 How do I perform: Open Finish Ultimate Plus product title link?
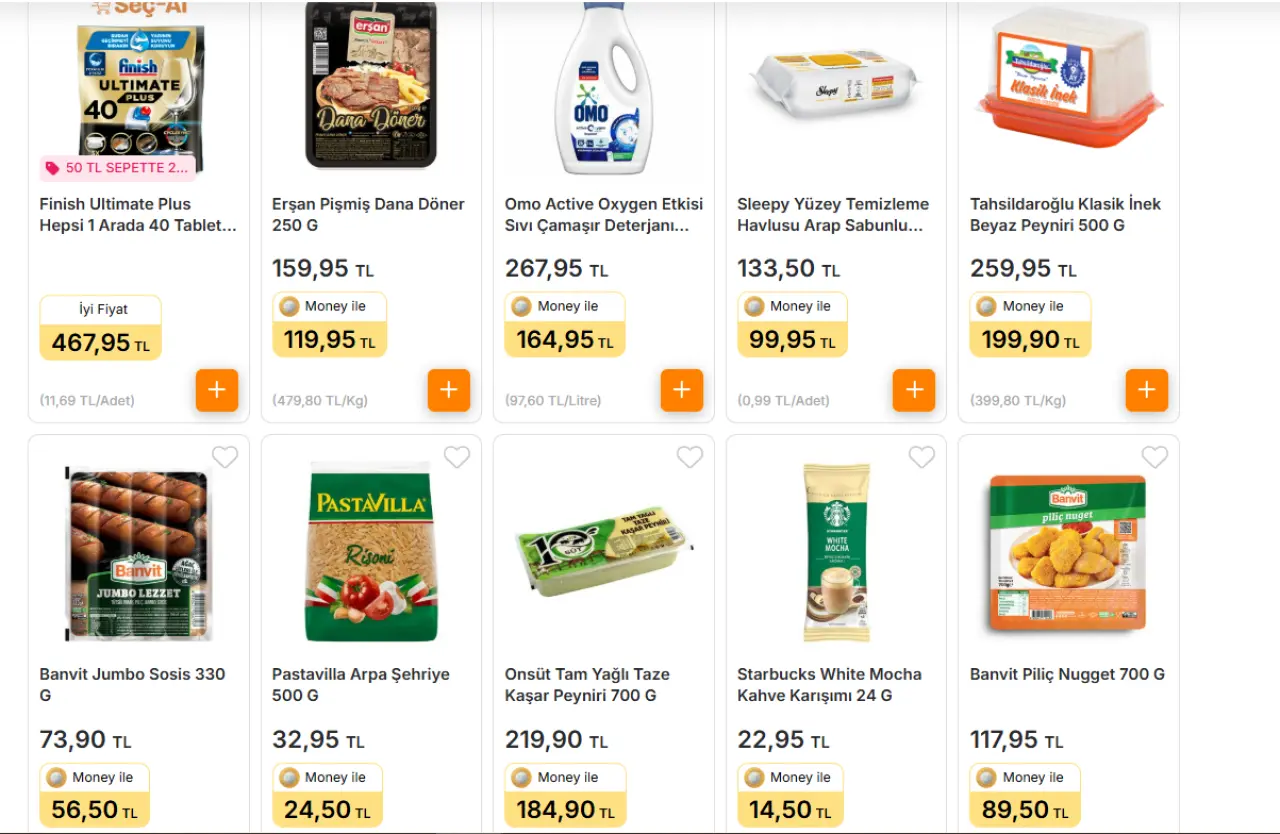[x=138, y=215]
